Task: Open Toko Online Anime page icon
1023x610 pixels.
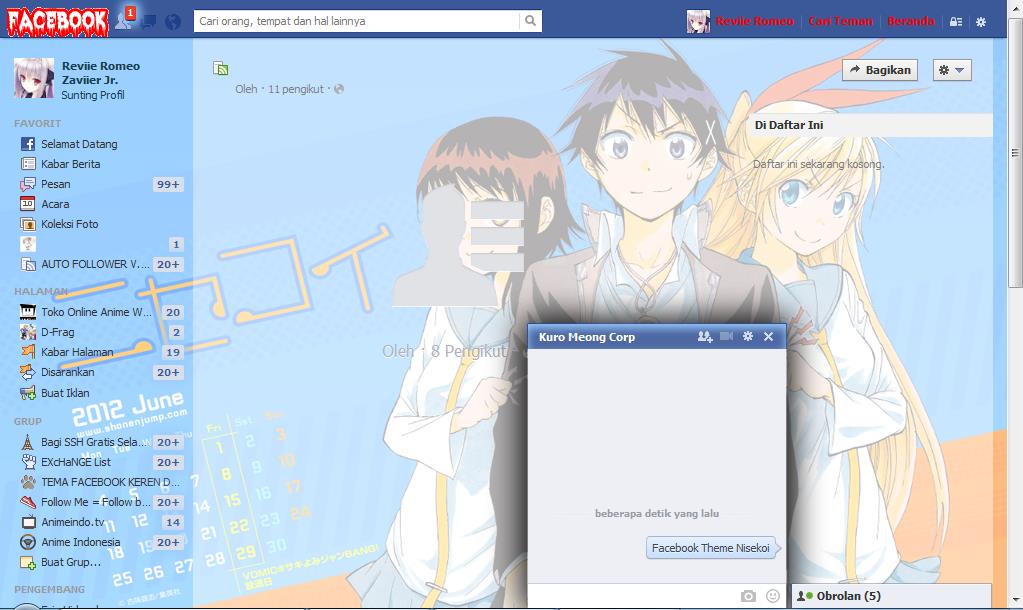Action: [x=27, y=312]
